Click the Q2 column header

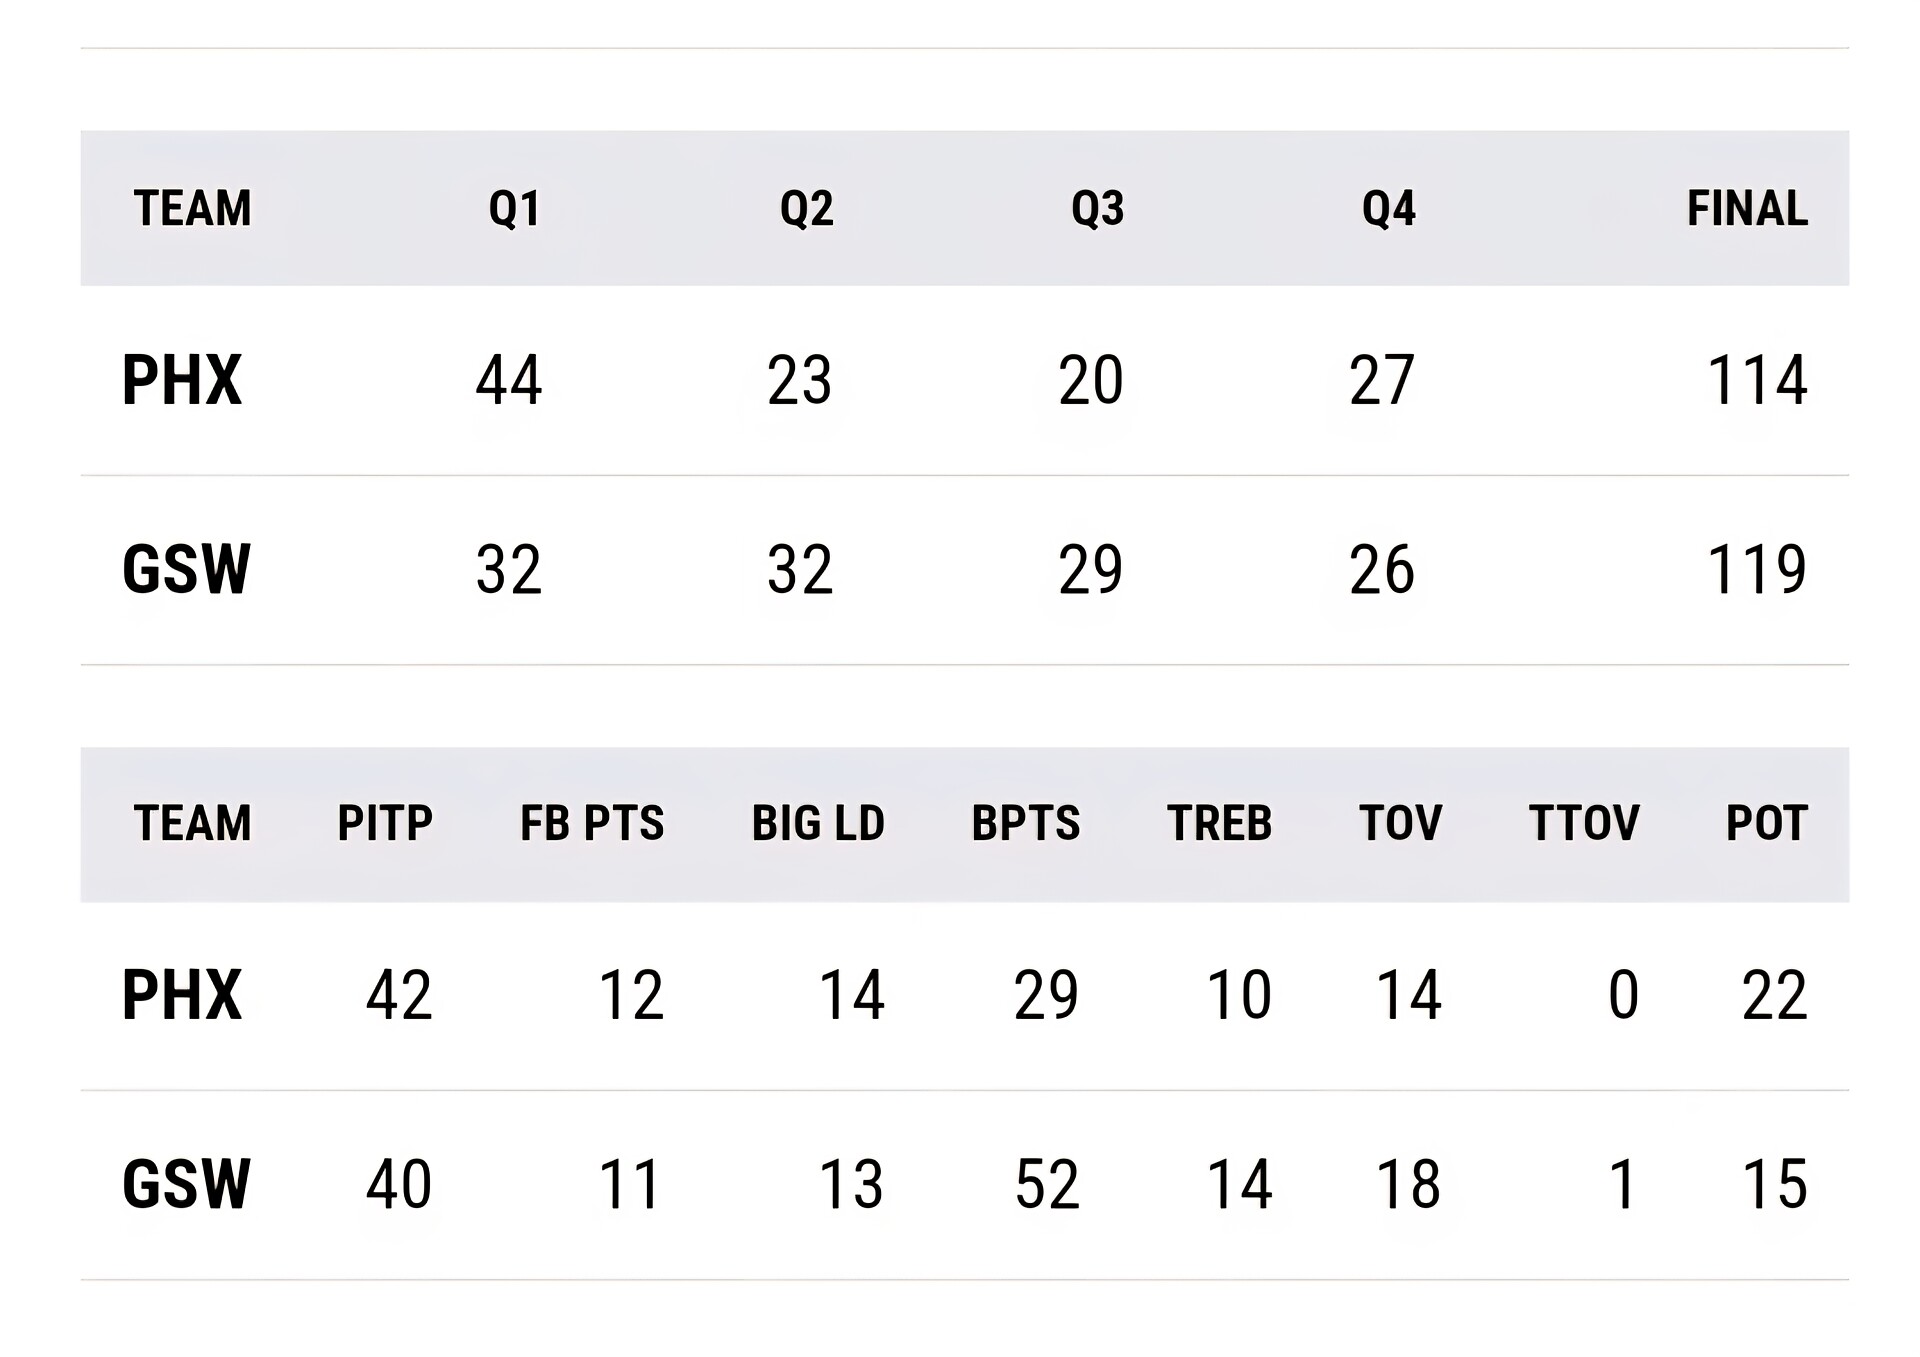[x=806, y=209]
